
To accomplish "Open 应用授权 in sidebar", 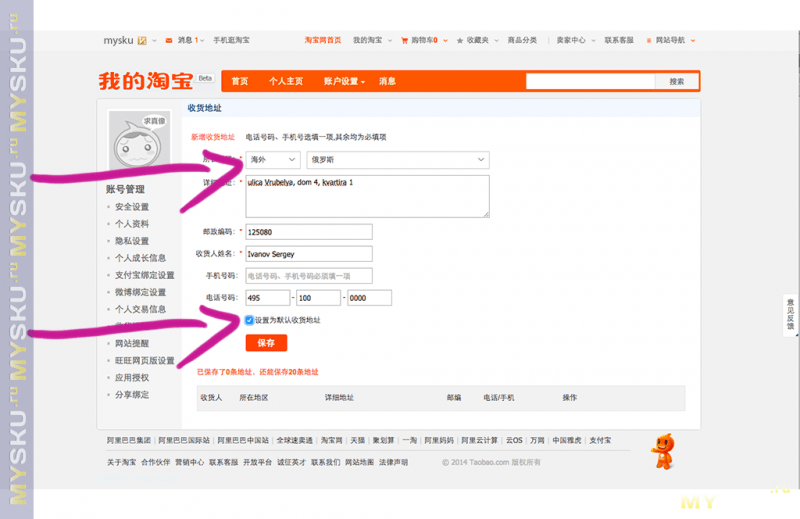I will pos(132,378).
